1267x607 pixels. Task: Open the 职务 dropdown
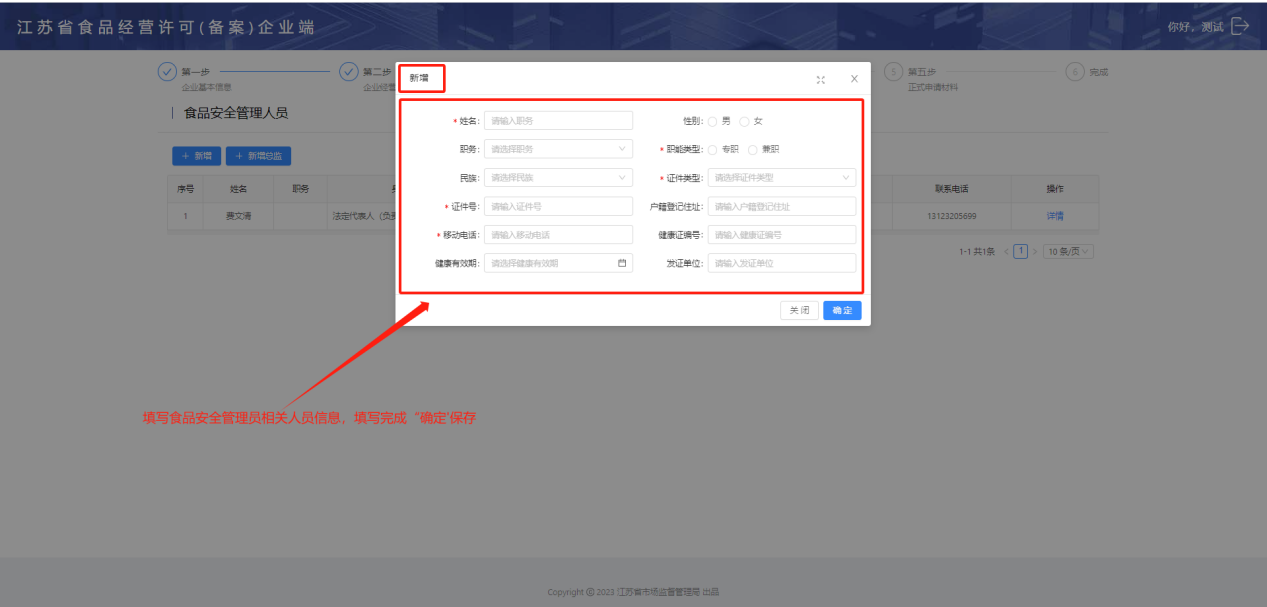558,149
